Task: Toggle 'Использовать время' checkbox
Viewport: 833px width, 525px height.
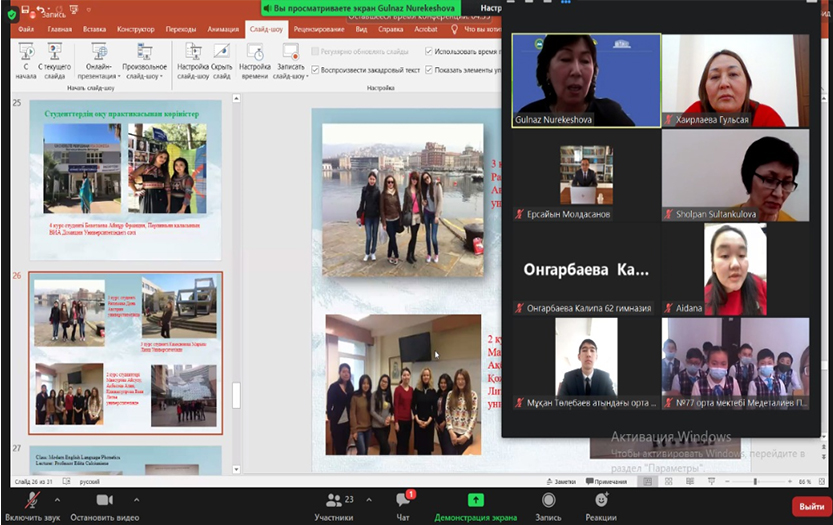Action: coord(430,51)
